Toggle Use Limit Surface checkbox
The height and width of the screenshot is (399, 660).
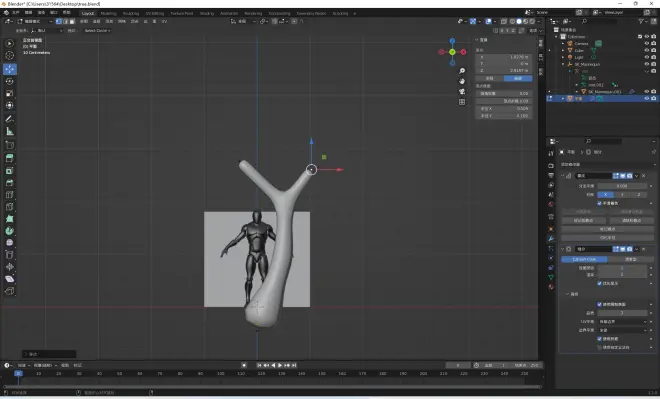pos(599,304)
